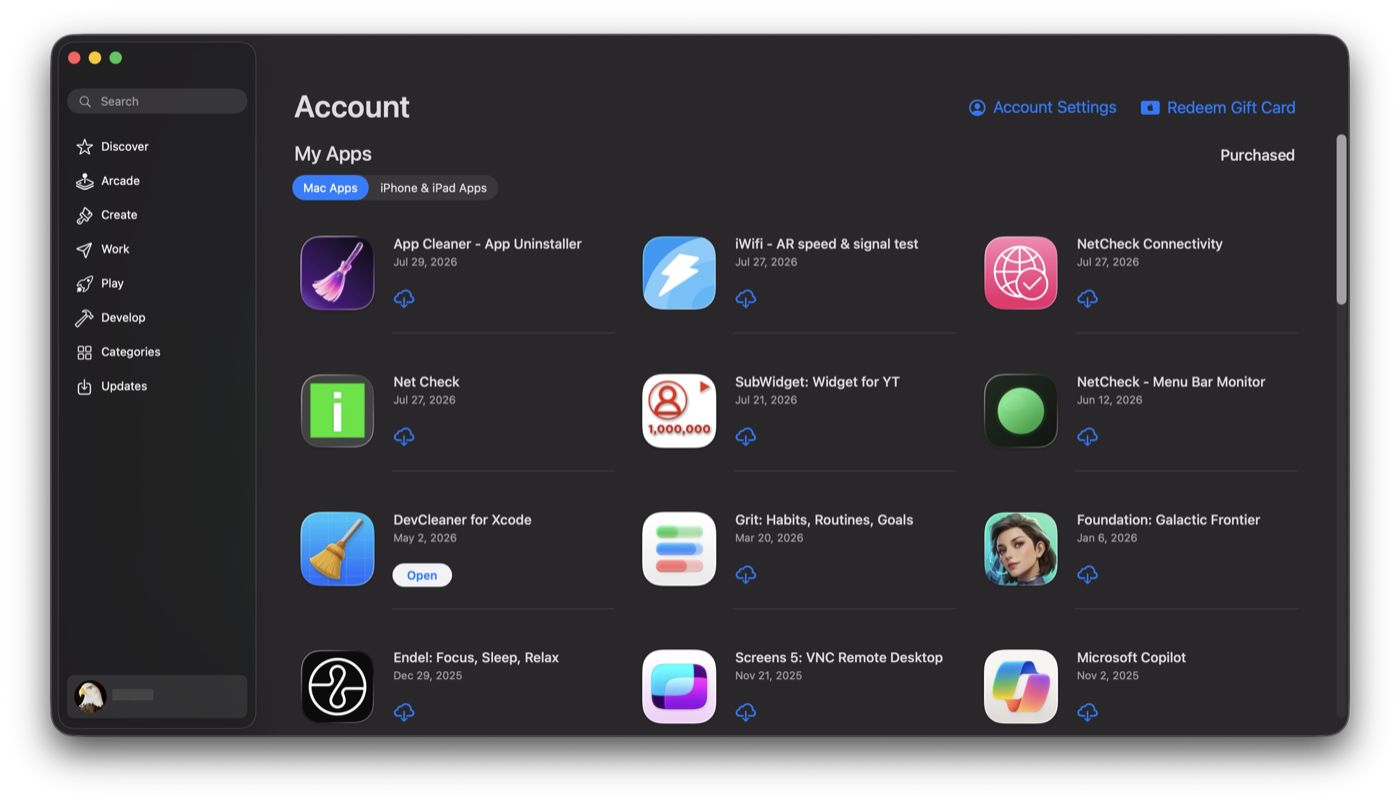Open the Microsoft Copilot app icon

coord(1021,687)
